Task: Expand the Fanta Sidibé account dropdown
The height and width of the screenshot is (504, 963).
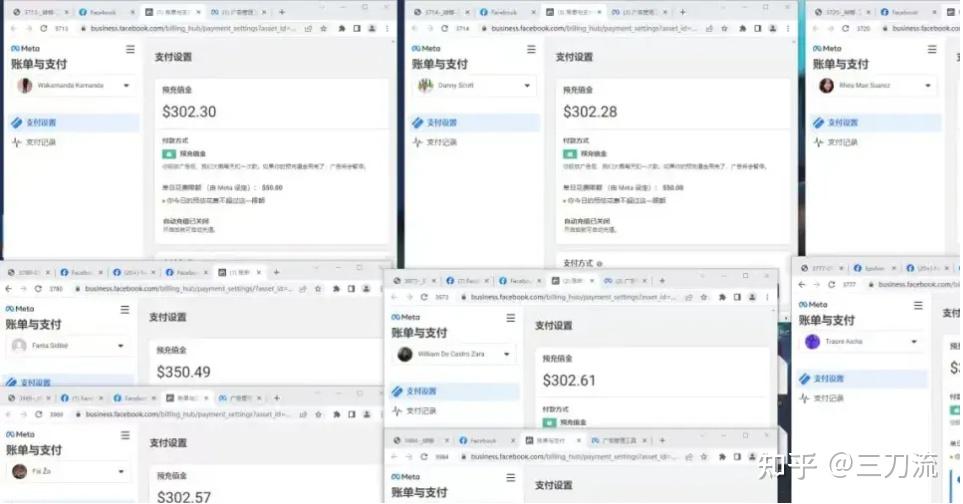Action: pos(121,346)
